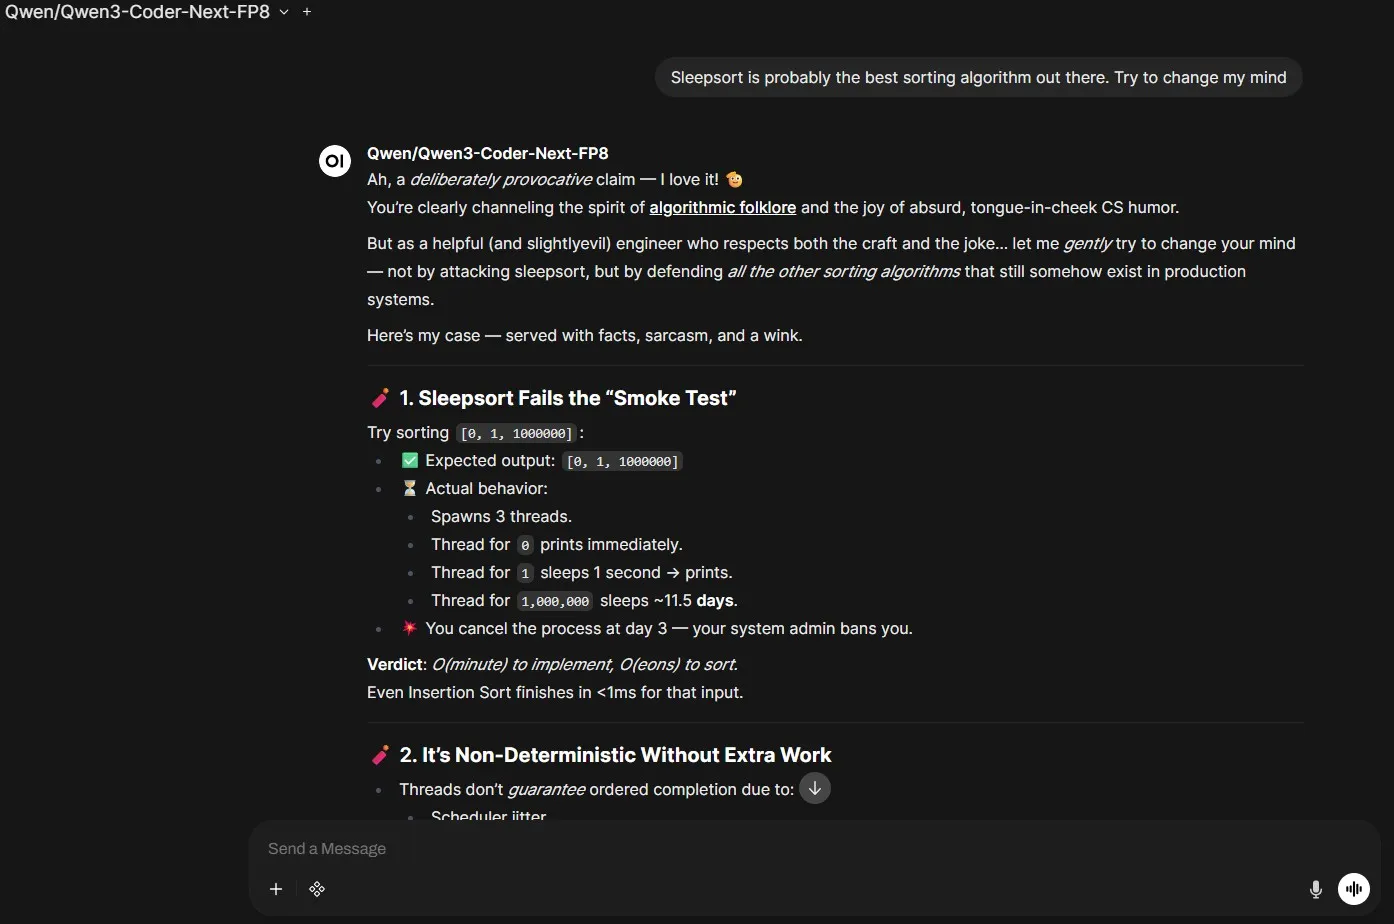This screenshot has height=924, width=1394.
Task: Click the microphone icon to record voice input
Action: pos(1316,888)
